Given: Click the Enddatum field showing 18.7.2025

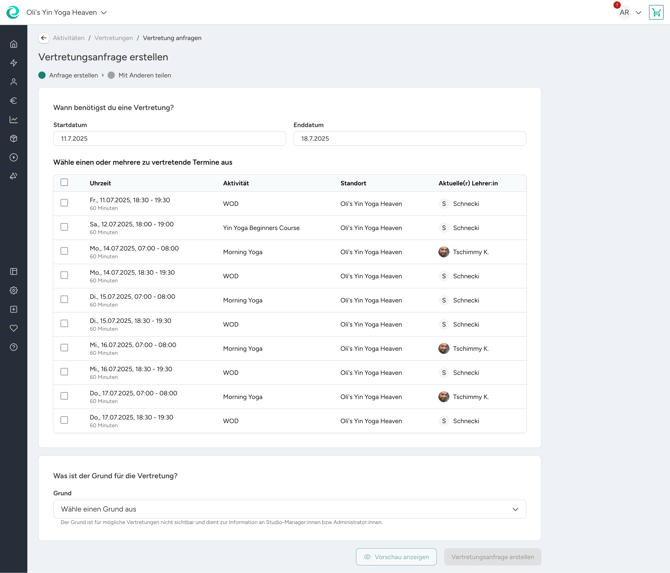Looking at the screenshot, I should click(x=409, y=139).
